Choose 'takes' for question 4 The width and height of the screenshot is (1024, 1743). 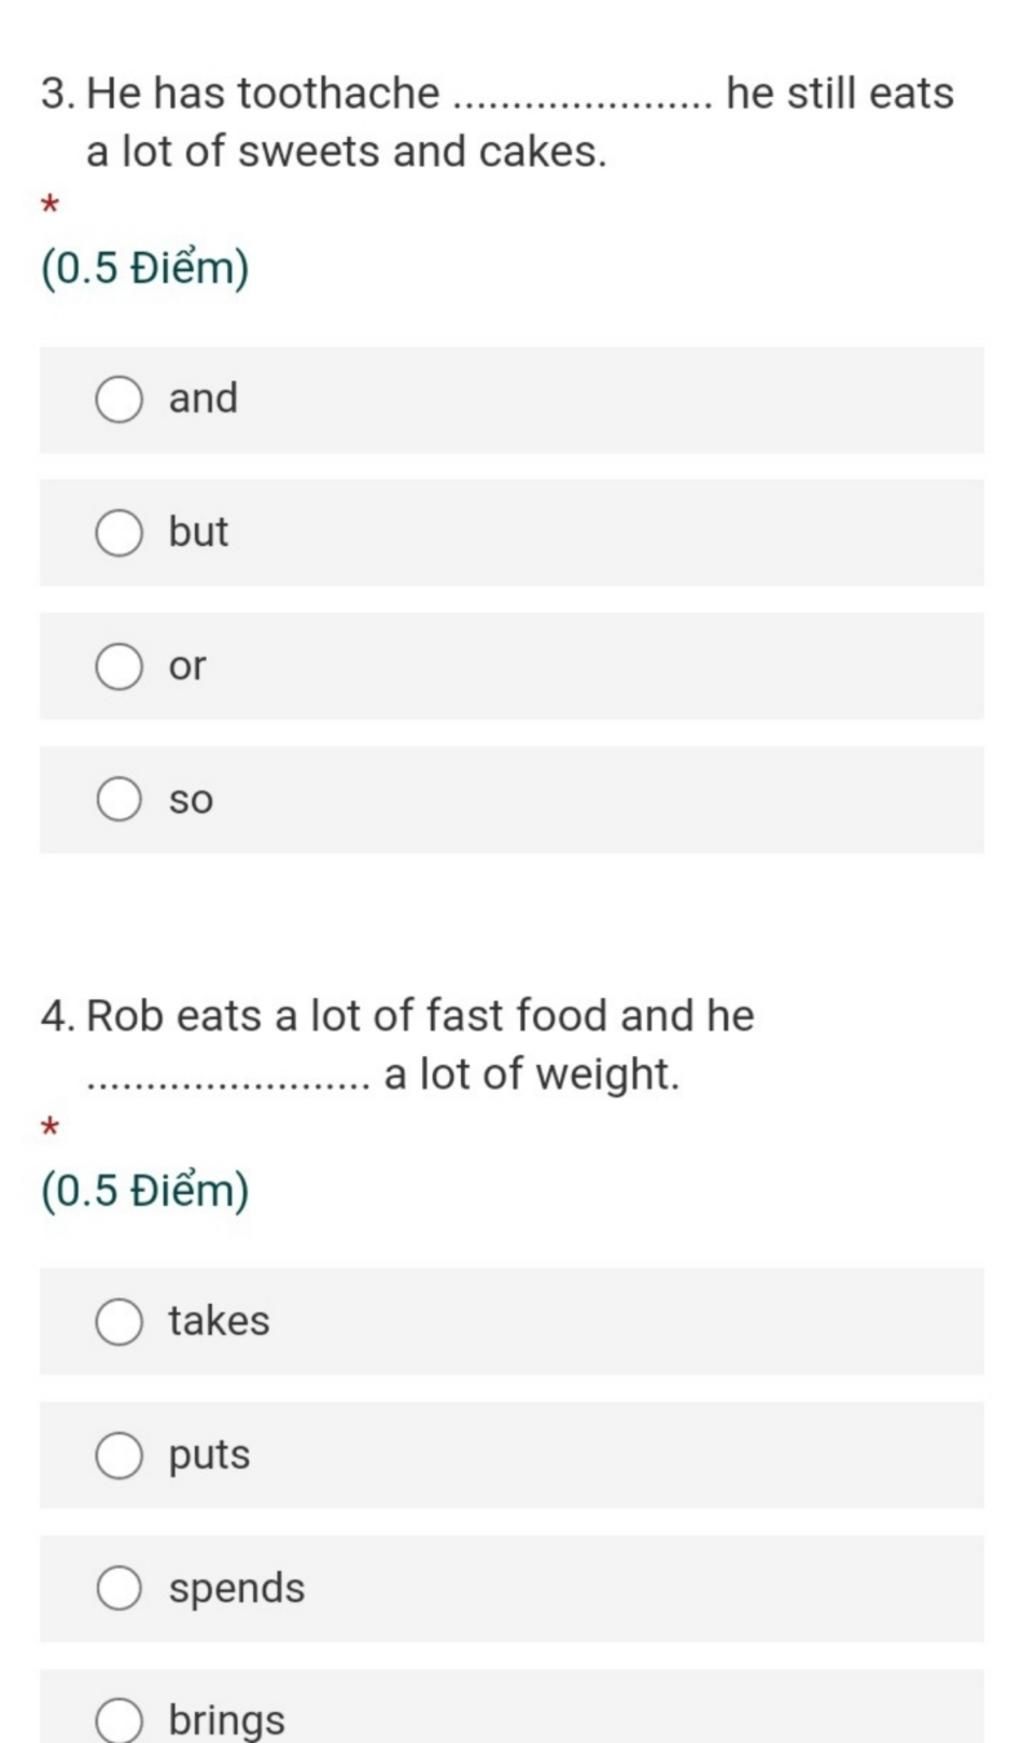click(x=119, y=1322)
